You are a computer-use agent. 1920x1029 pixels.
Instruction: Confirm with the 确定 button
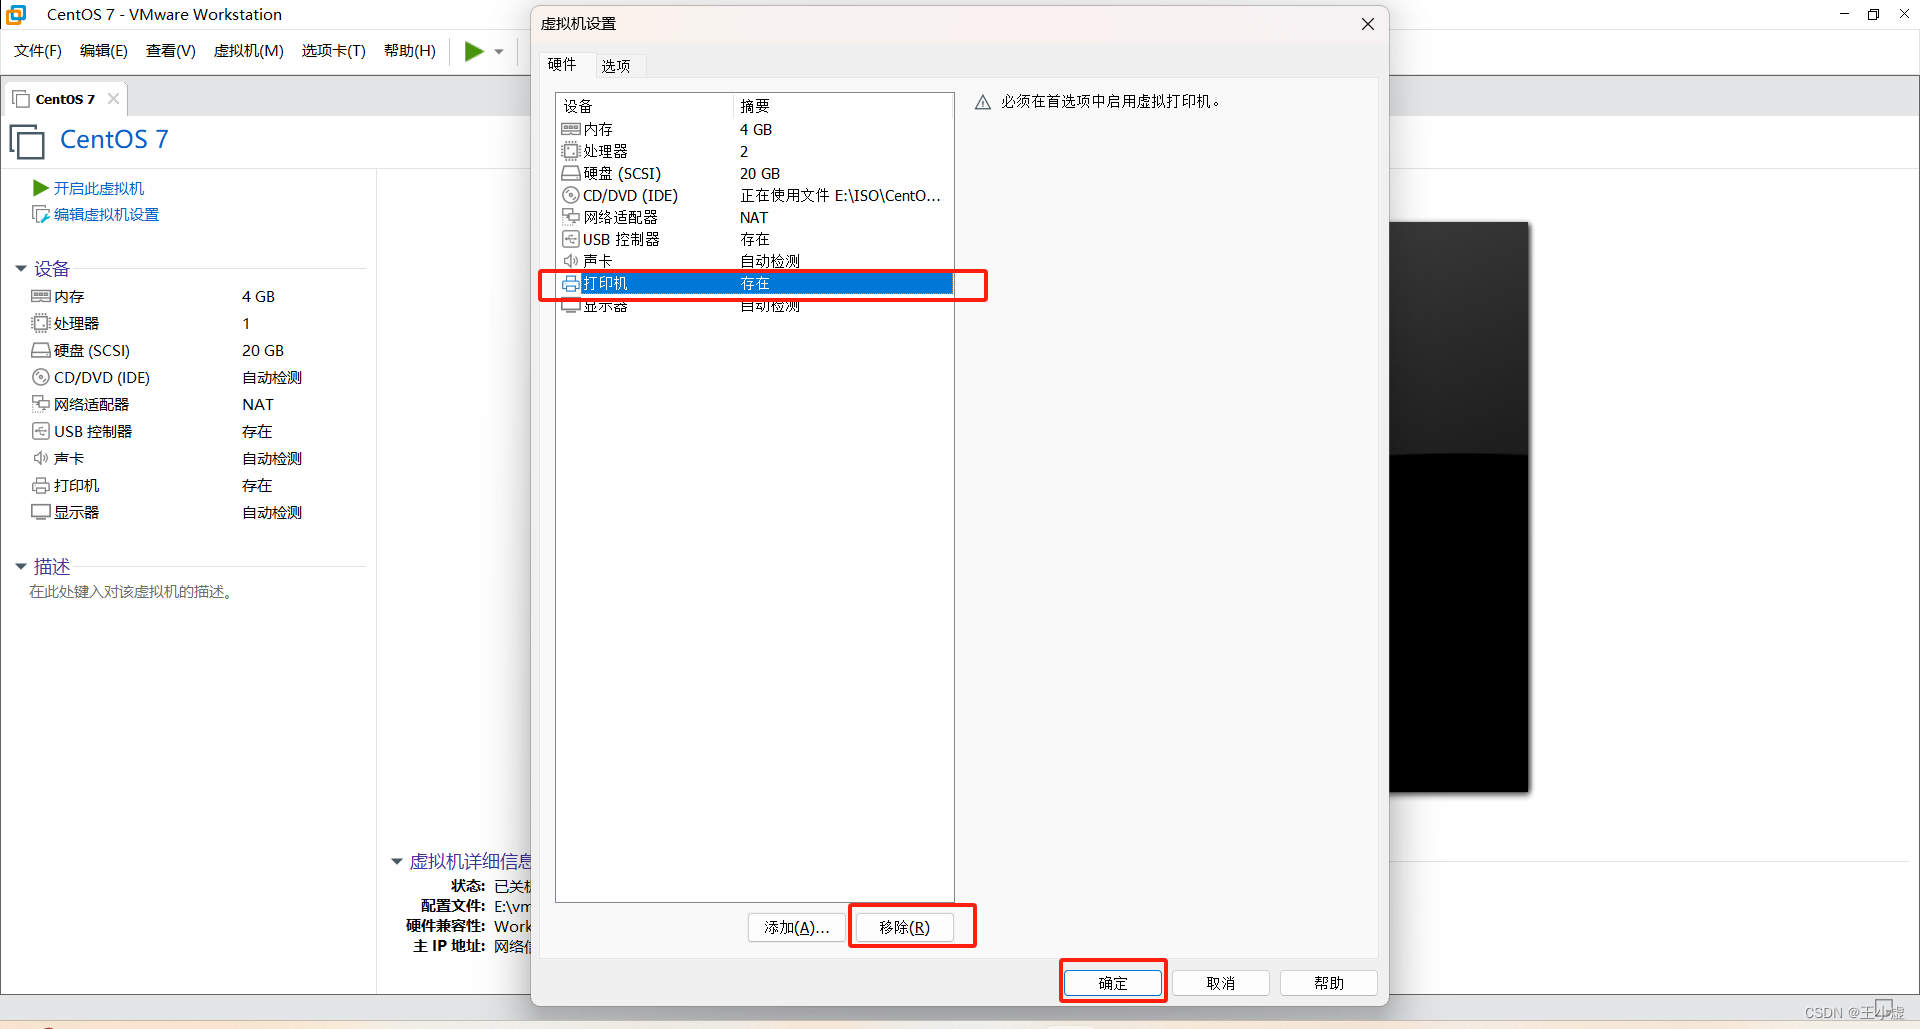point(1113,983)
